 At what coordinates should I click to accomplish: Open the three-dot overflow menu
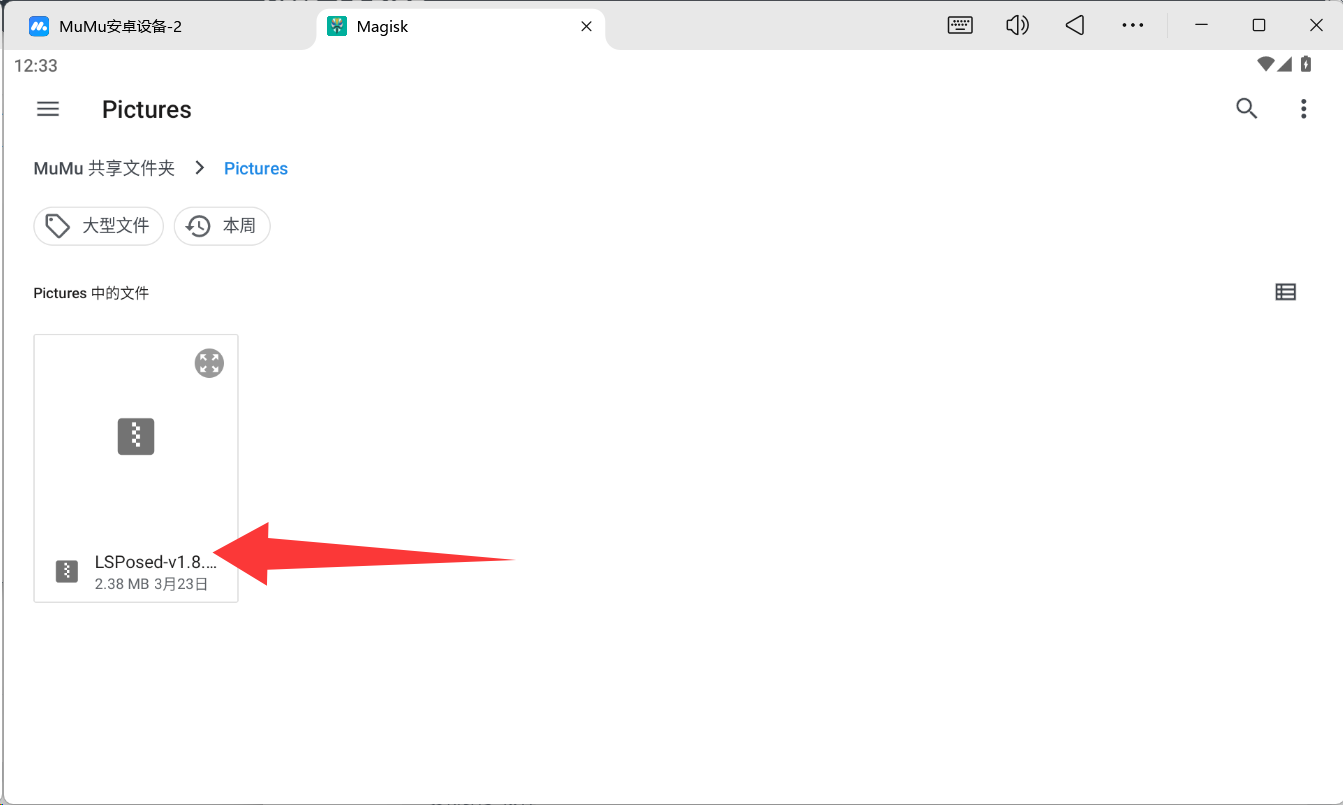tap(1303, 109)
